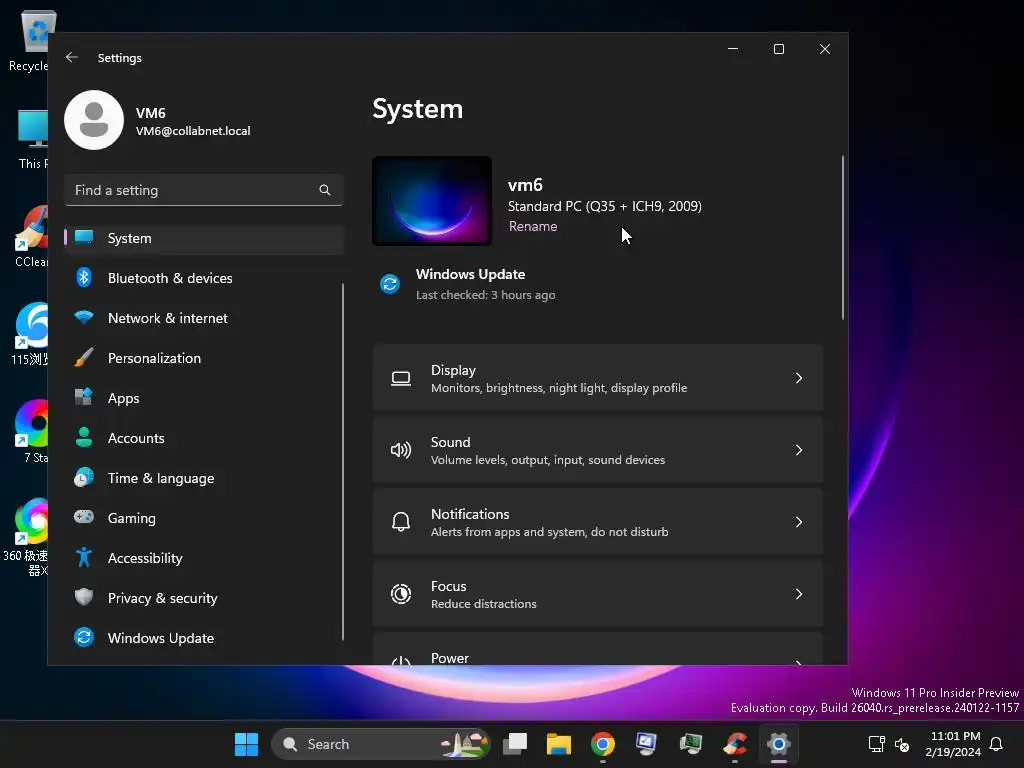Click the Focus icon

(x=401, y=594)
